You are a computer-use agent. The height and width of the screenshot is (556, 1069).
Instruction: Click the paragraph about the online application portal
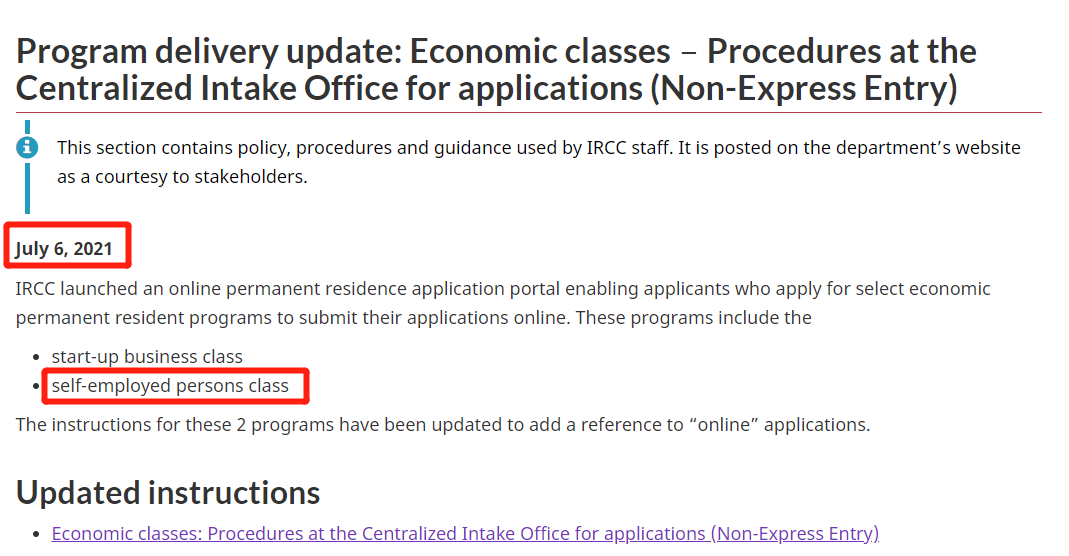pyautogui.click(x=502, y=303)
